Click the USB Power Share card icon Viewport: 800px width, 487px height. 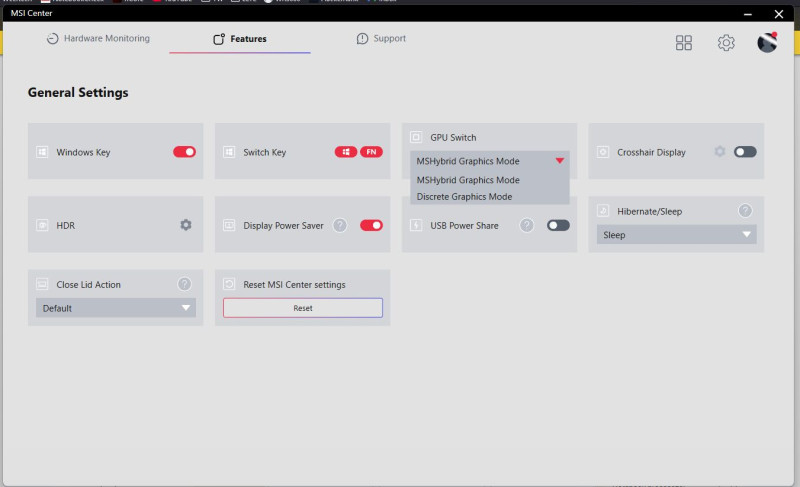pyautogui.click(x=416, y=225)
